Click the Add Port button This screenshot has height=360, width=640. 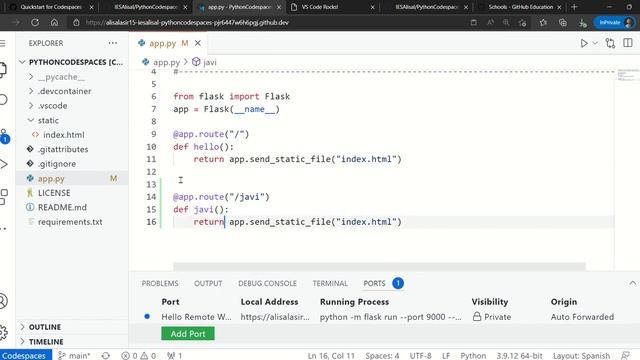(x=188, y=333)
